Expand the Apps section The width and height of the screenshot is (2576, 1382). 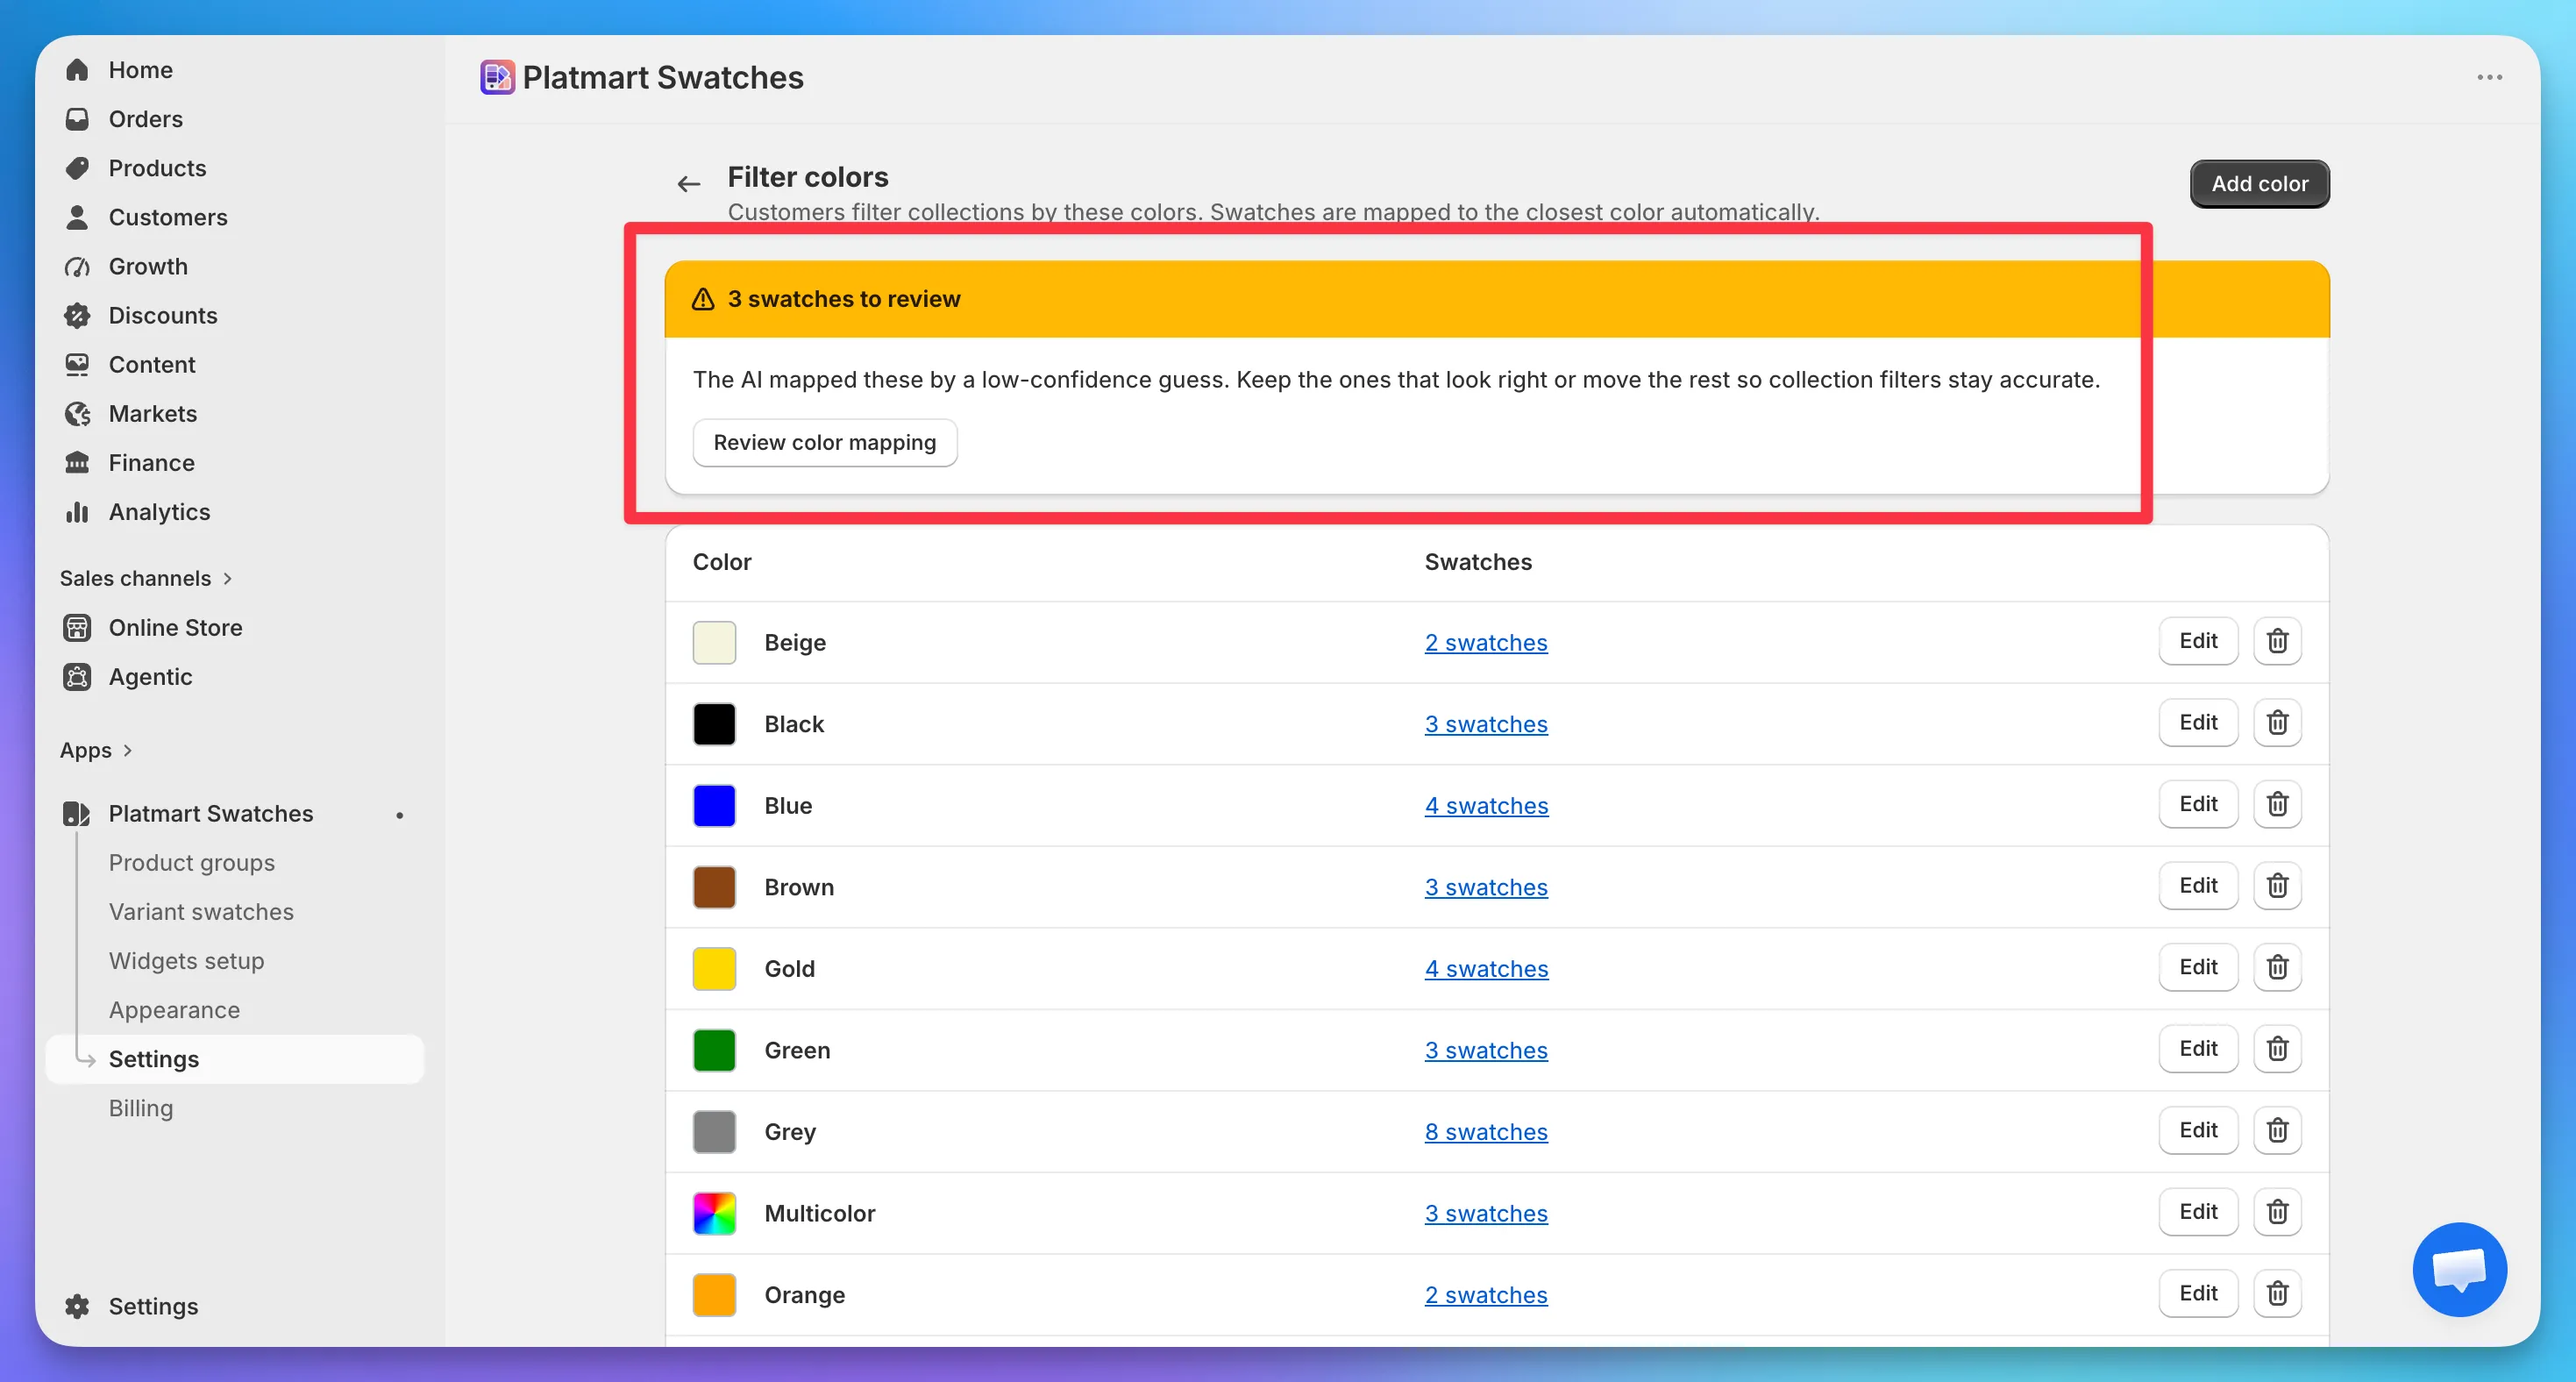(96, 750)
